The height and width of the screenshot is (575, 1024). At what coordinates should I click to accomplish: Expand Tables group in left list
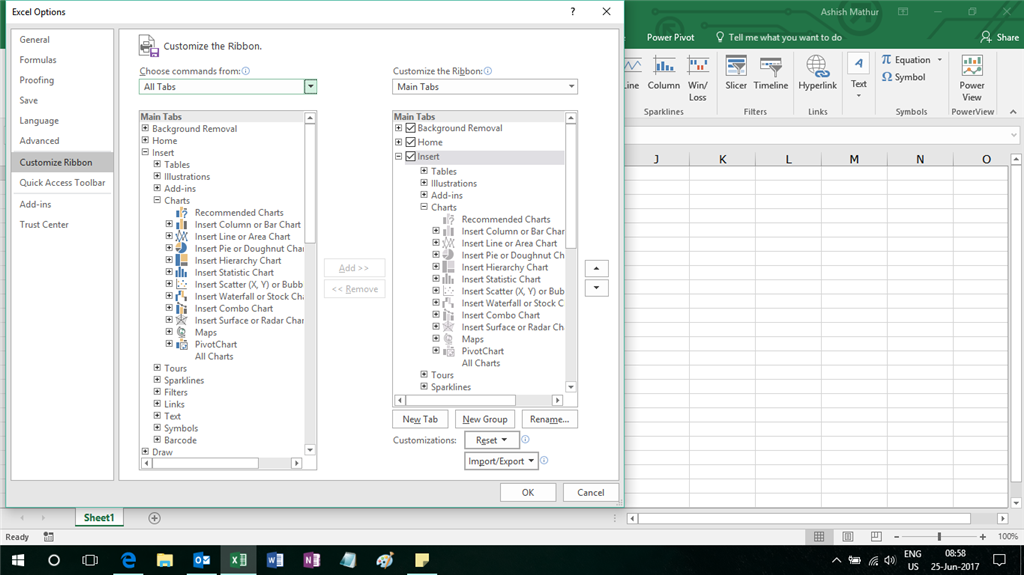tap(157, 164)
